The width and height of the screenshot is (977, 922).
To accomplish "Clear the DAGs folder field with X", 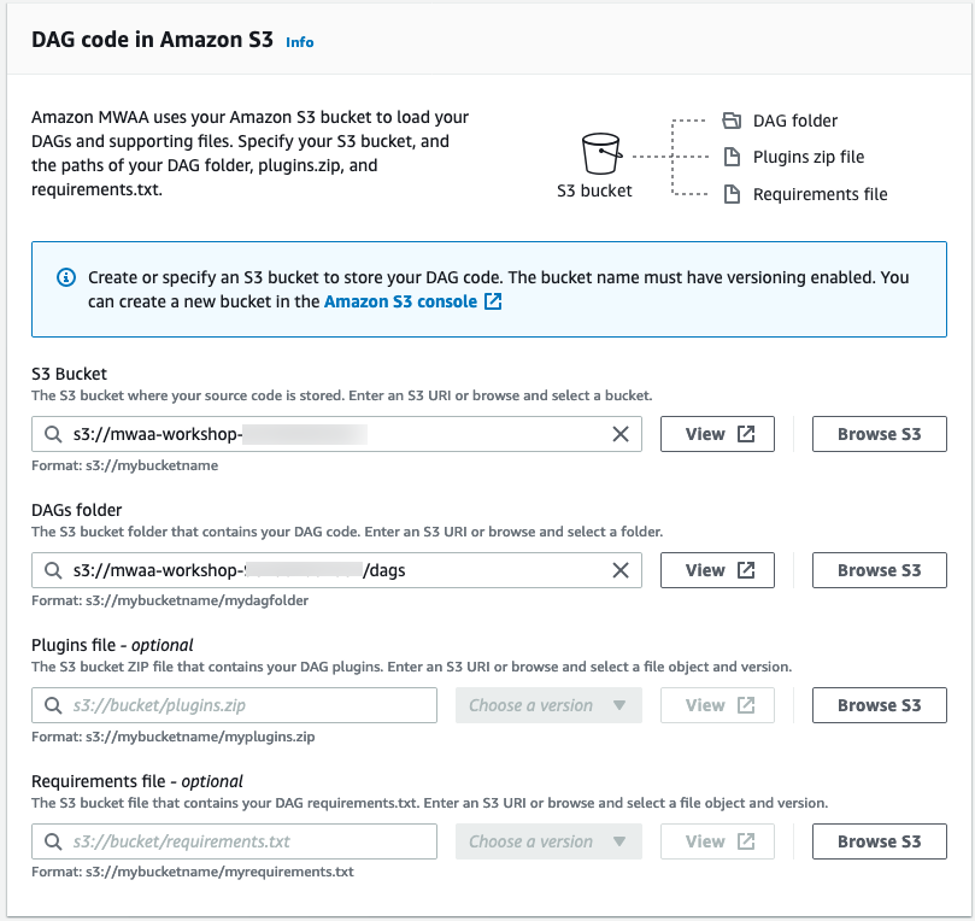I will (x=620, y=570).
